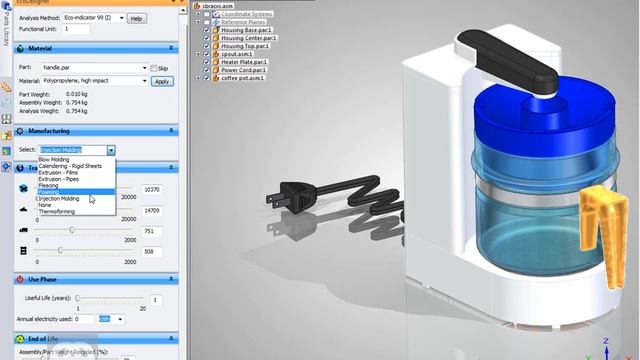Screen dimensions: 640x360
Task: Click the spout.asm assembly icon
Action: (x=216, y=54)
